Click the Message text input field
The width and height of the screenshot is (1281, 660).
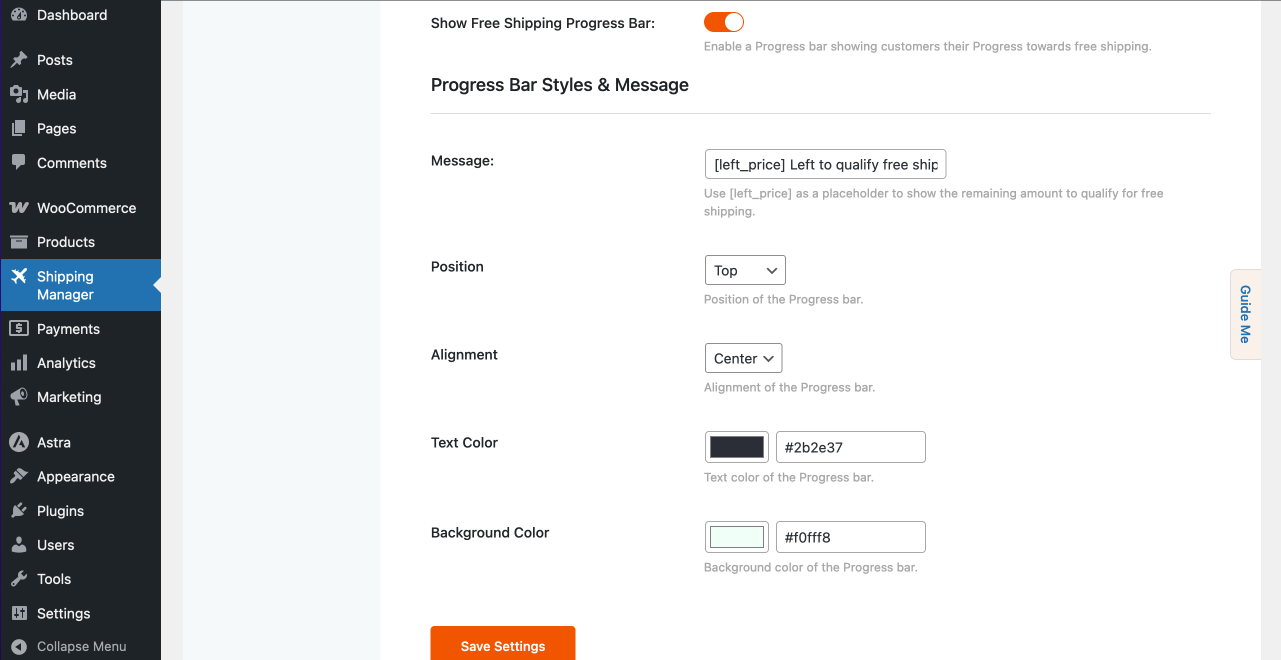point(825,164)
